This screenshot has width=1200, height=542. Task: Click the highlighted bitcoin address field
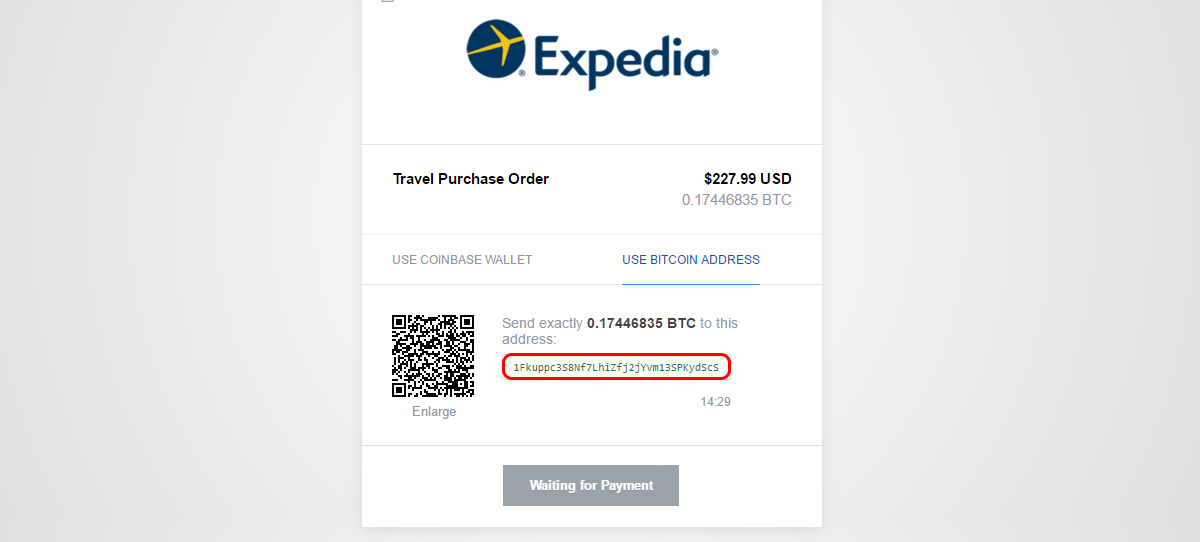[616, 367]
